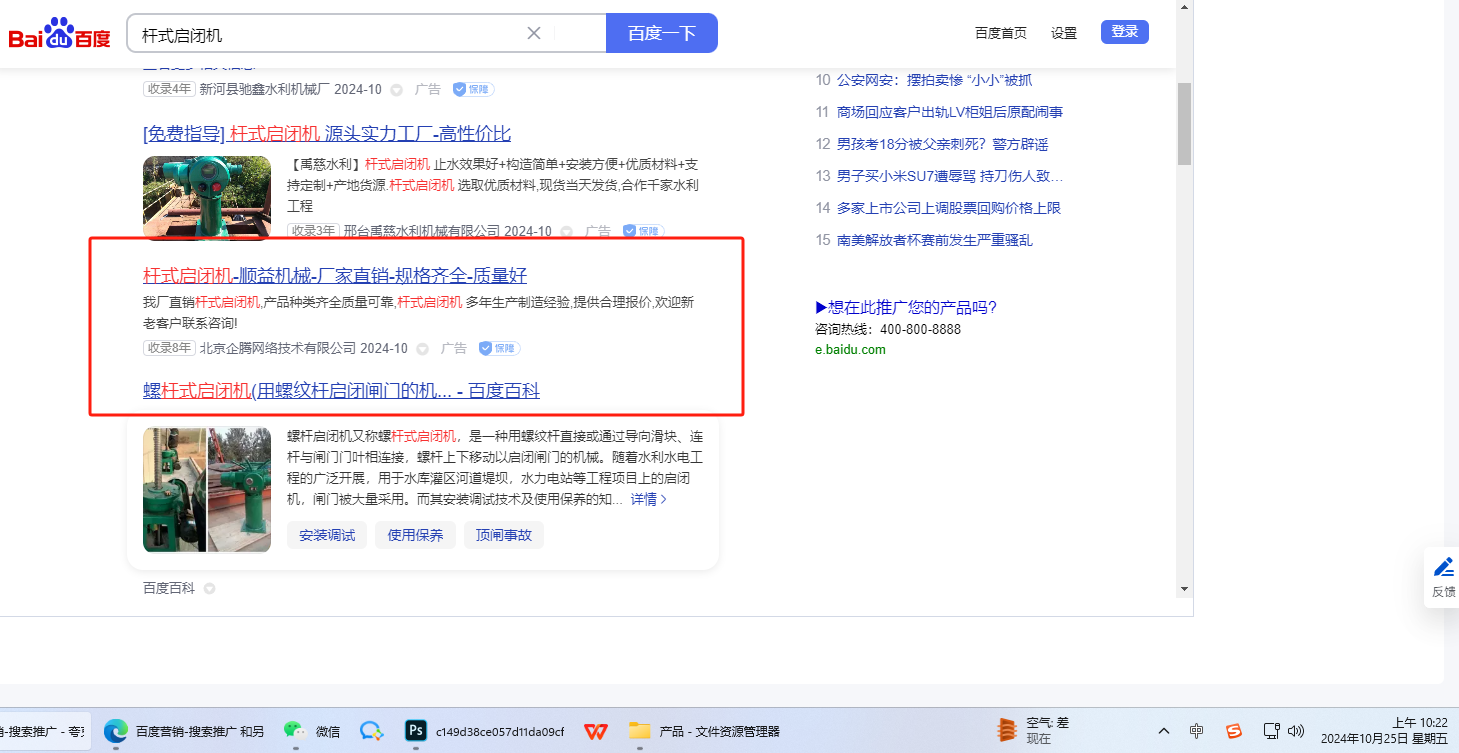Expand 详情 on the Baidu Baike result
The height and width of the screenshot is (753, 1459).
click(x=648, y=499)
